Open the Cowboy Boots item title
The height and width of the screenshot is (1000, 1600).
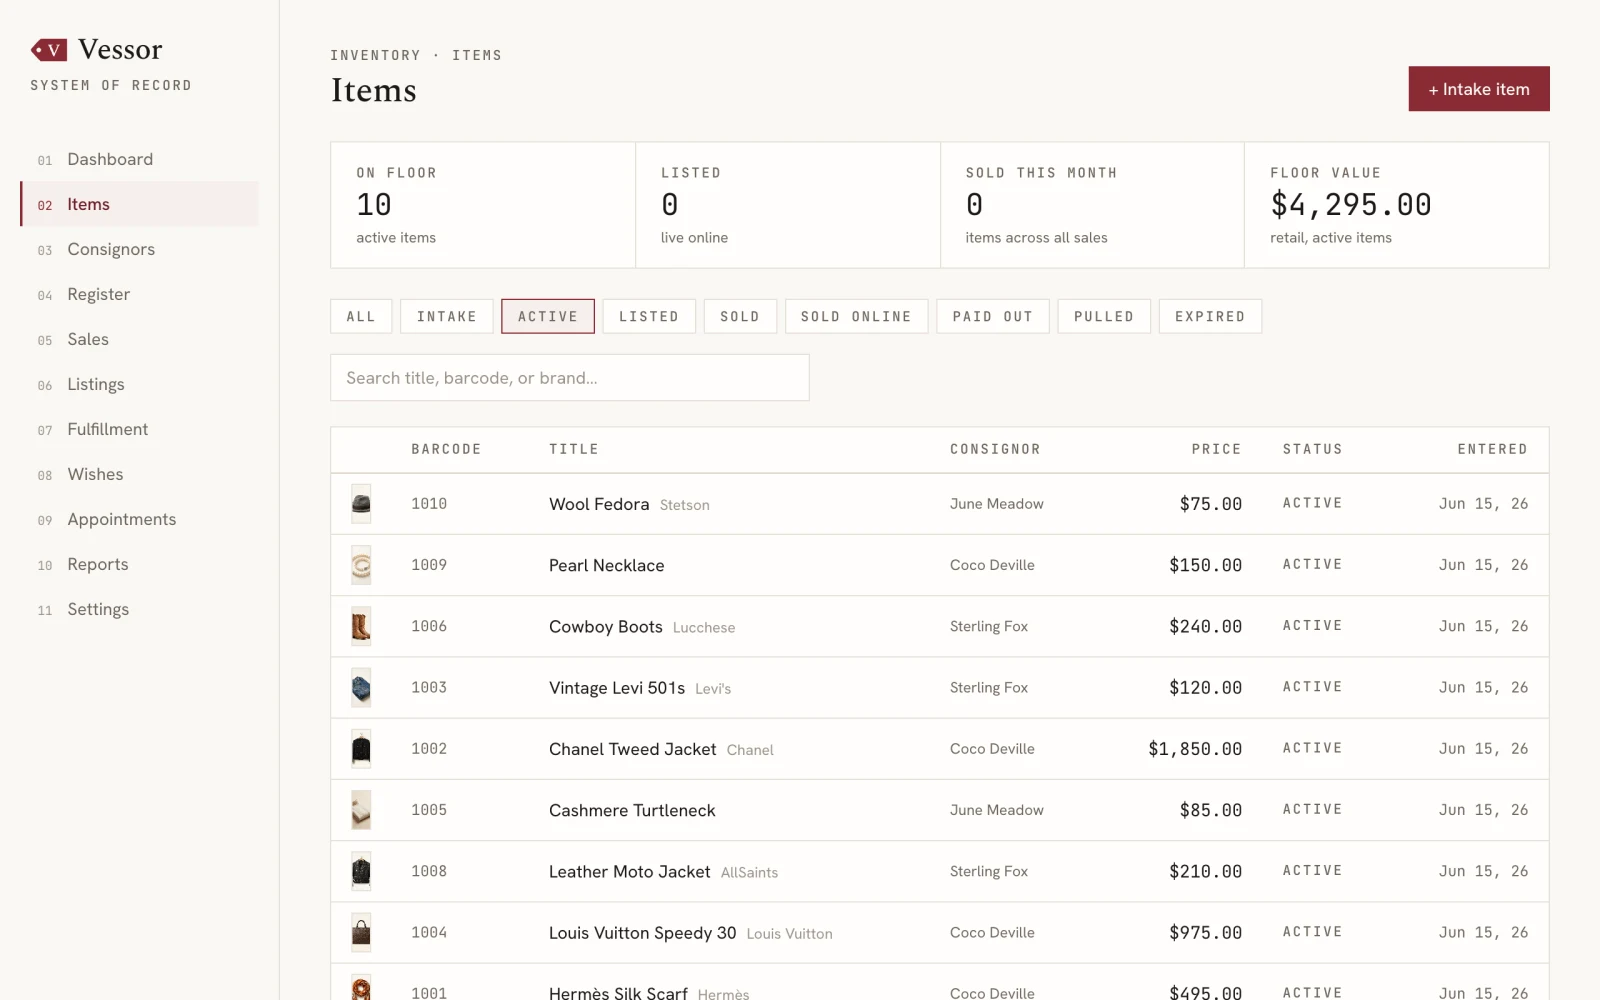point(605,627)
